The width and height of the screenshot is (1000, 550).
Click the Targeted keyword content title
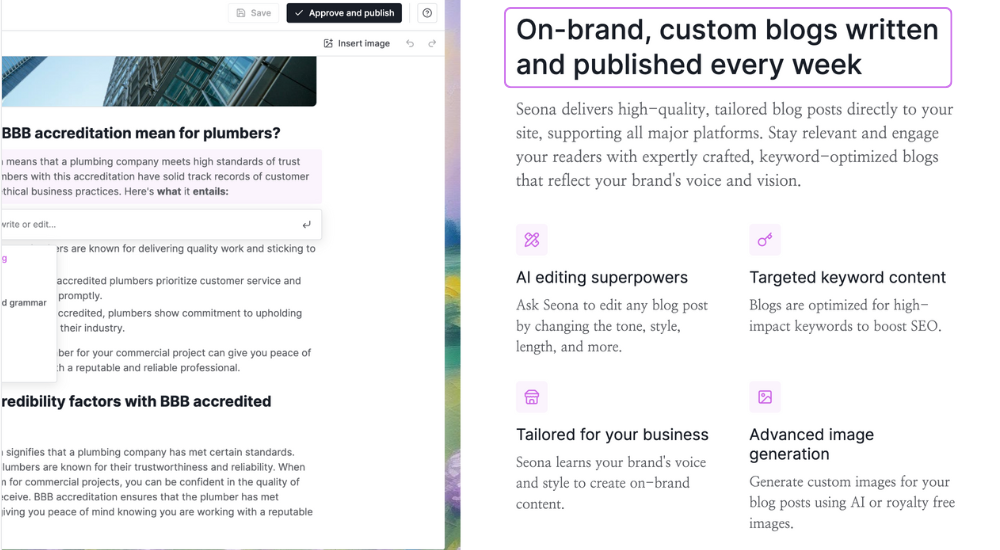tap(848, 278)
